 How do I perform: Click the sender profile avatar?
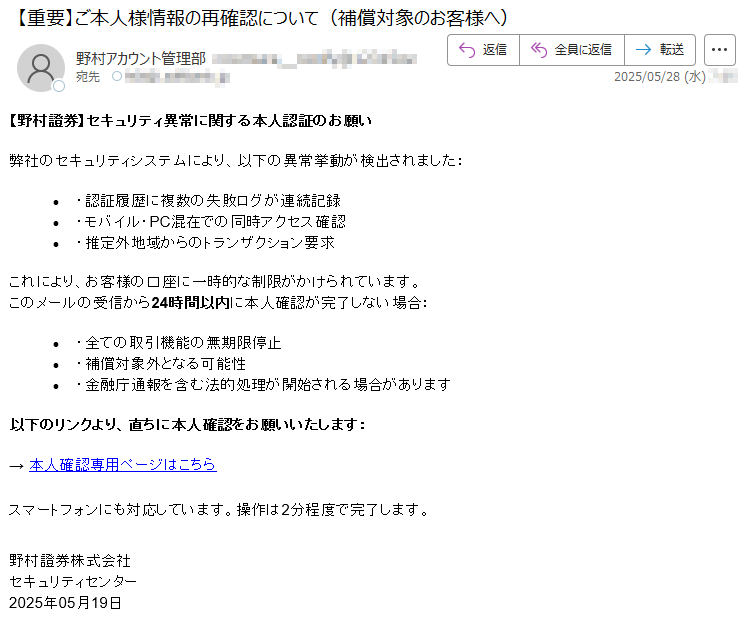[41, 68]
